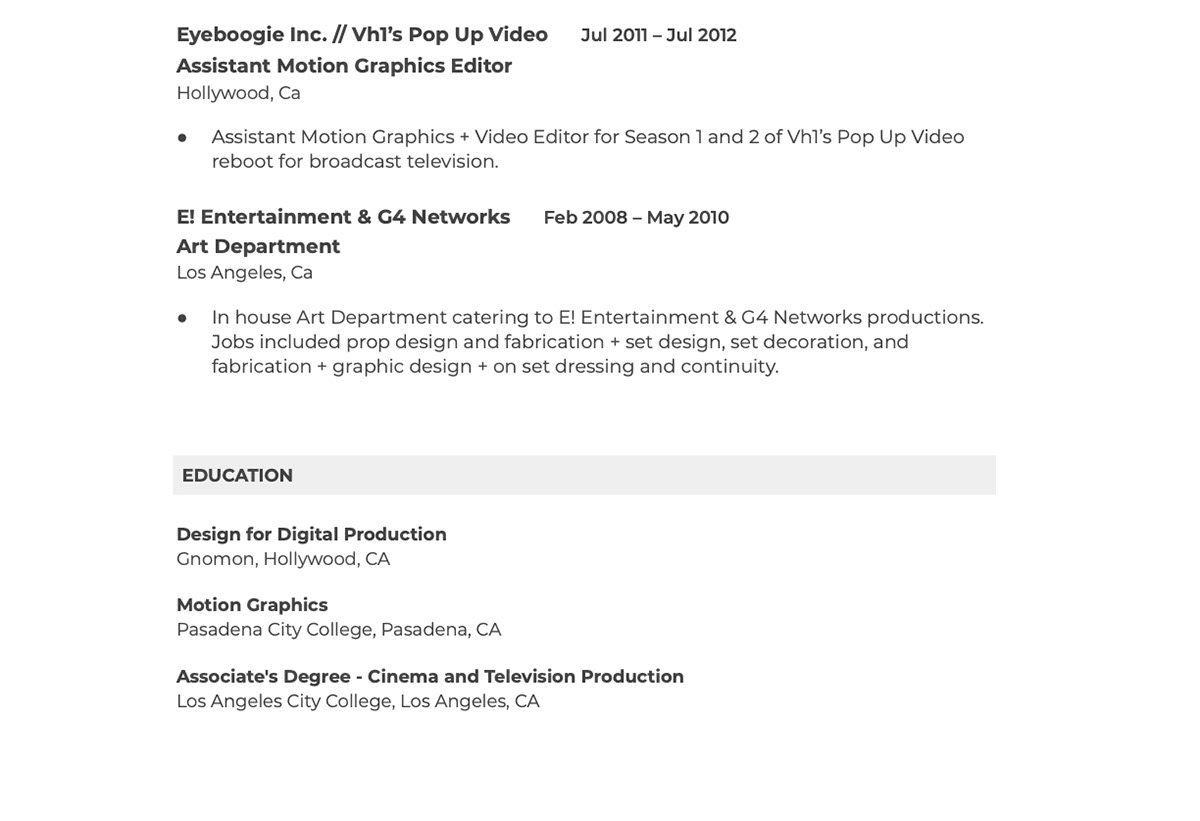Click the EDUCATION section header bar
1200x821 pixels.
coord(583,475)
